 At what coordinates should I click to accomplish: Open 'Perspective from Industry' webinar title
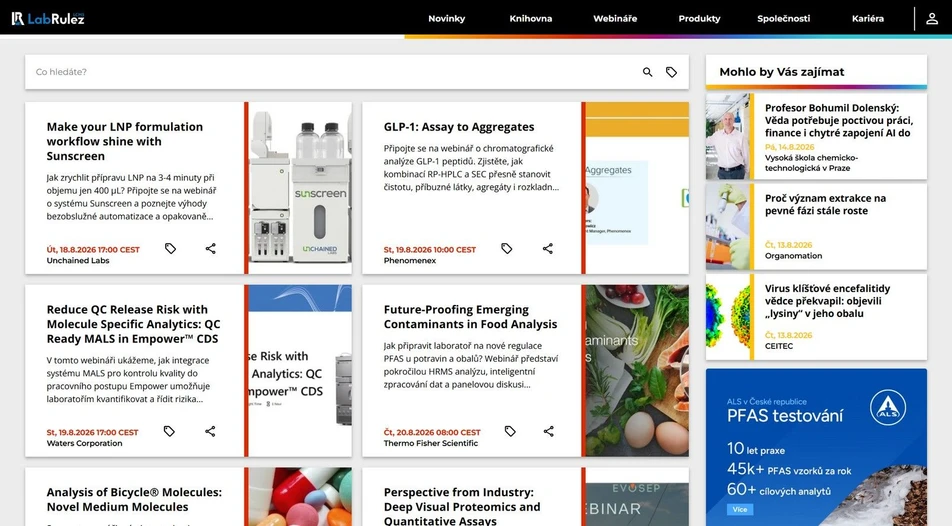461,507
